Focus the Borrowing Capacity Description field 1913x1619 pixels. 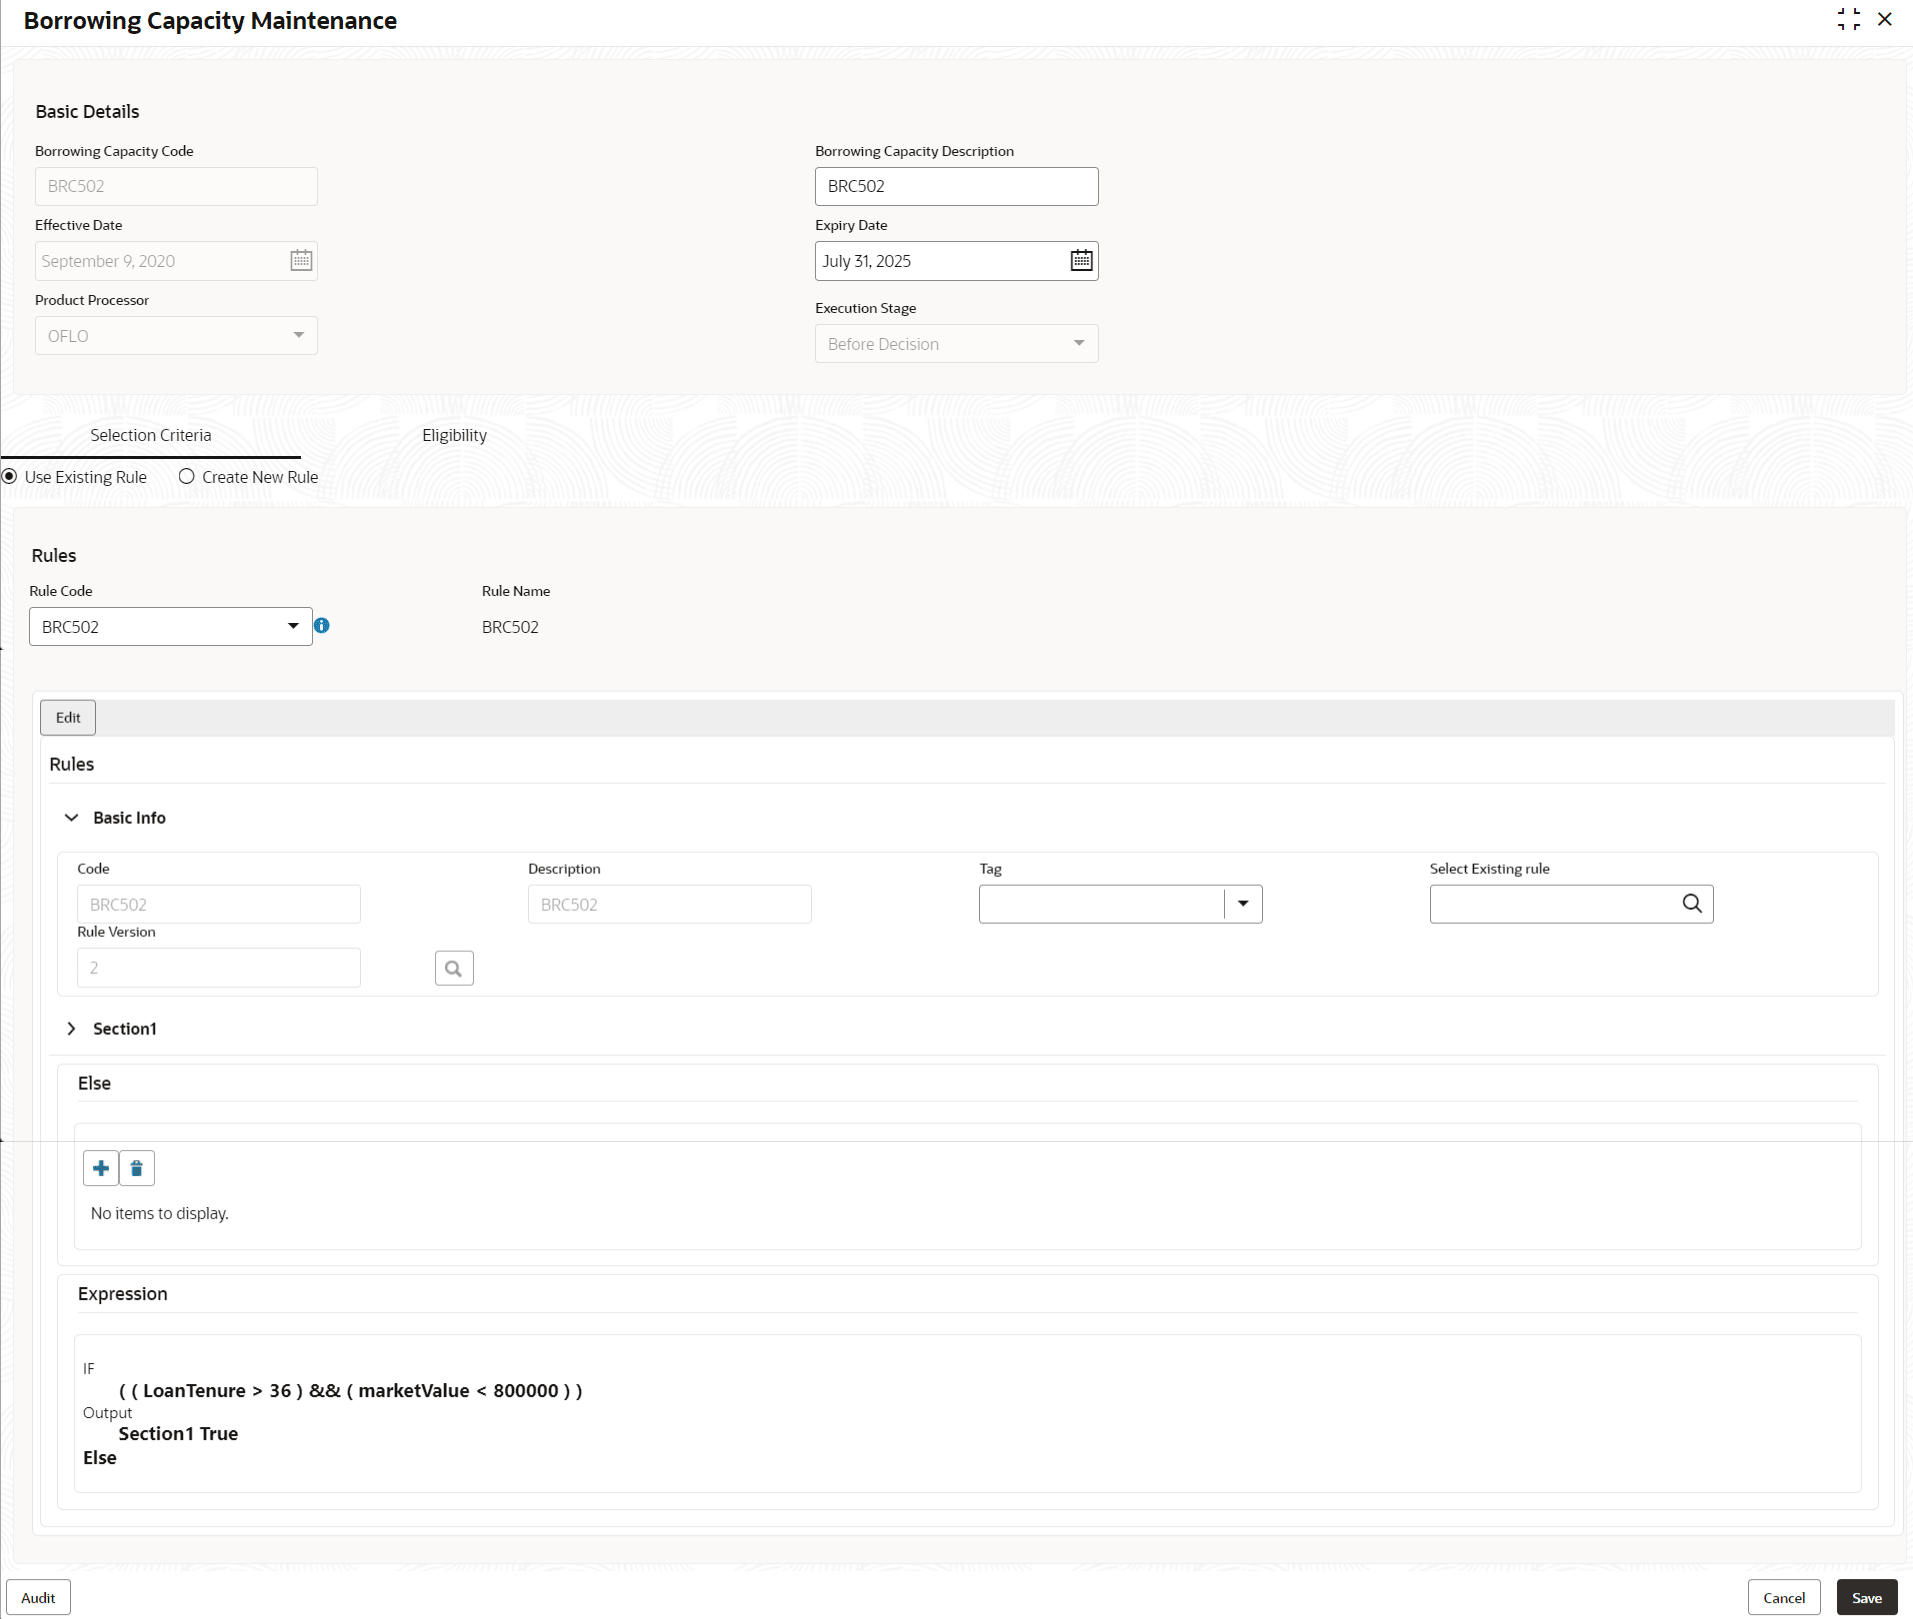(x=956, y=187)
